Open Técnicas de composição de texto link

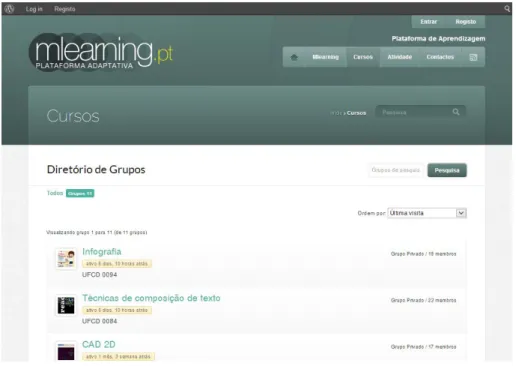[151, 298]
